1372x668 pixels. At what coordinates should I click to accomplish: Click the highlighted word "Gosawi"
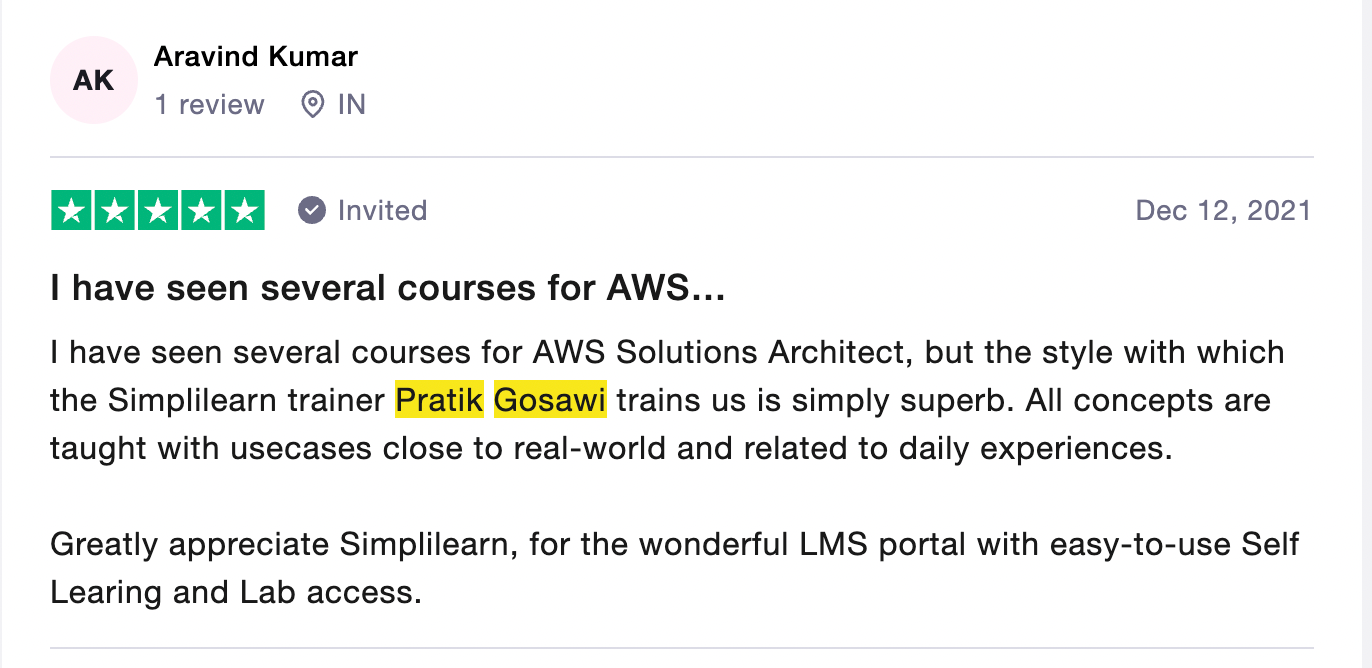pyautogui.click(x=550, y=400)
